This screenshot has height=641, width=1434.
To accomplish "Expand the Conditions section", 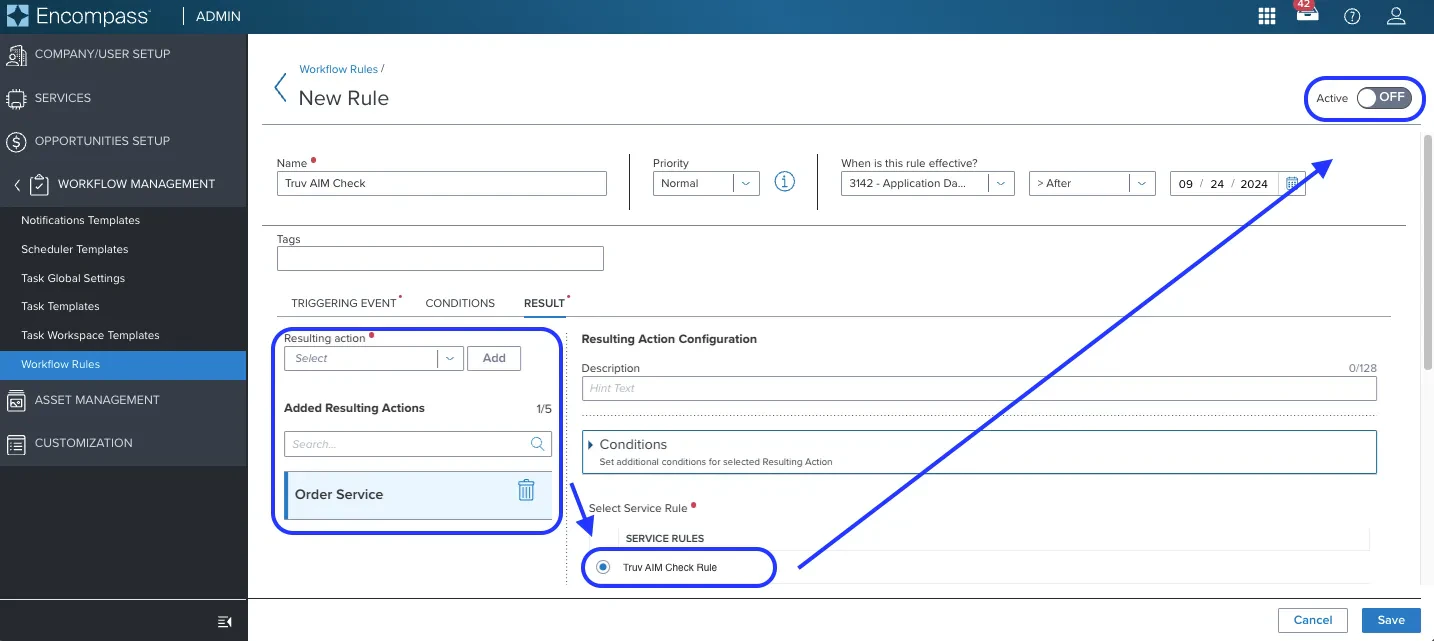I will pyautogui.click(x=590, y=446).
